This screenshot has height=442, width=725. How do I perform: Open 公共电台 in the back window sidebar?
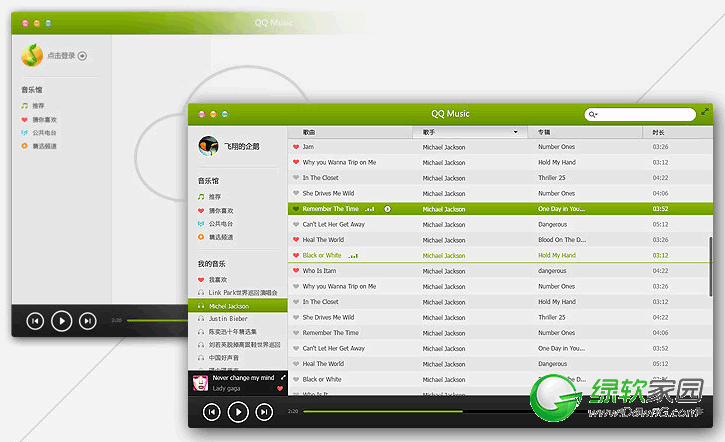[x=44, y=133]
